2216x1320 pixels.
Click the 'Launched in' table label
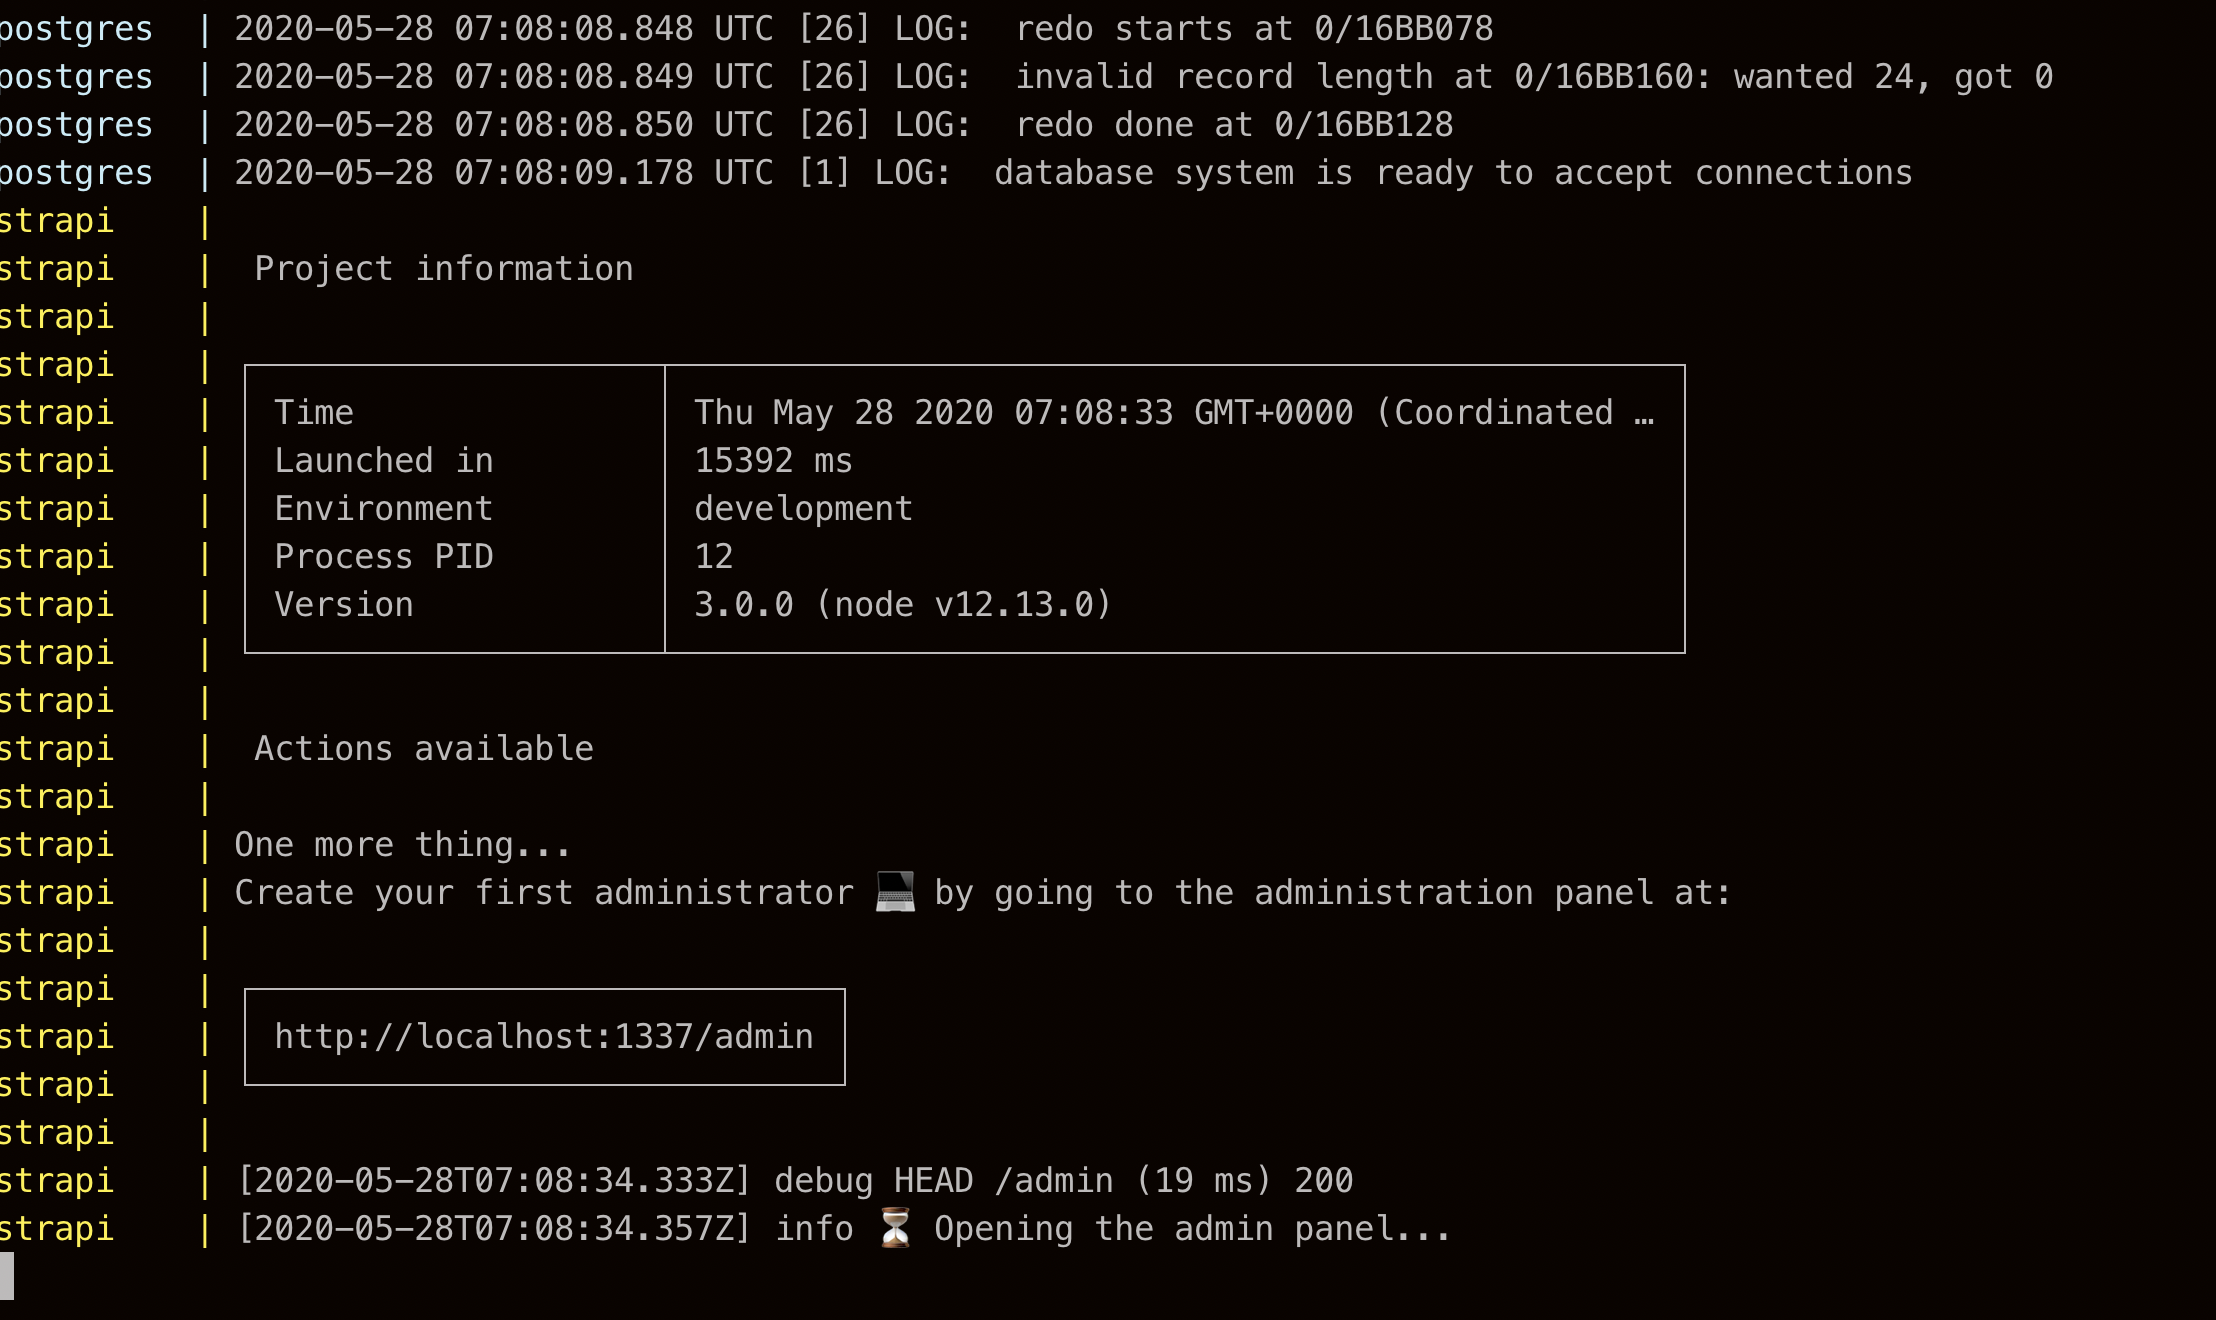click(x=384, y=461)
